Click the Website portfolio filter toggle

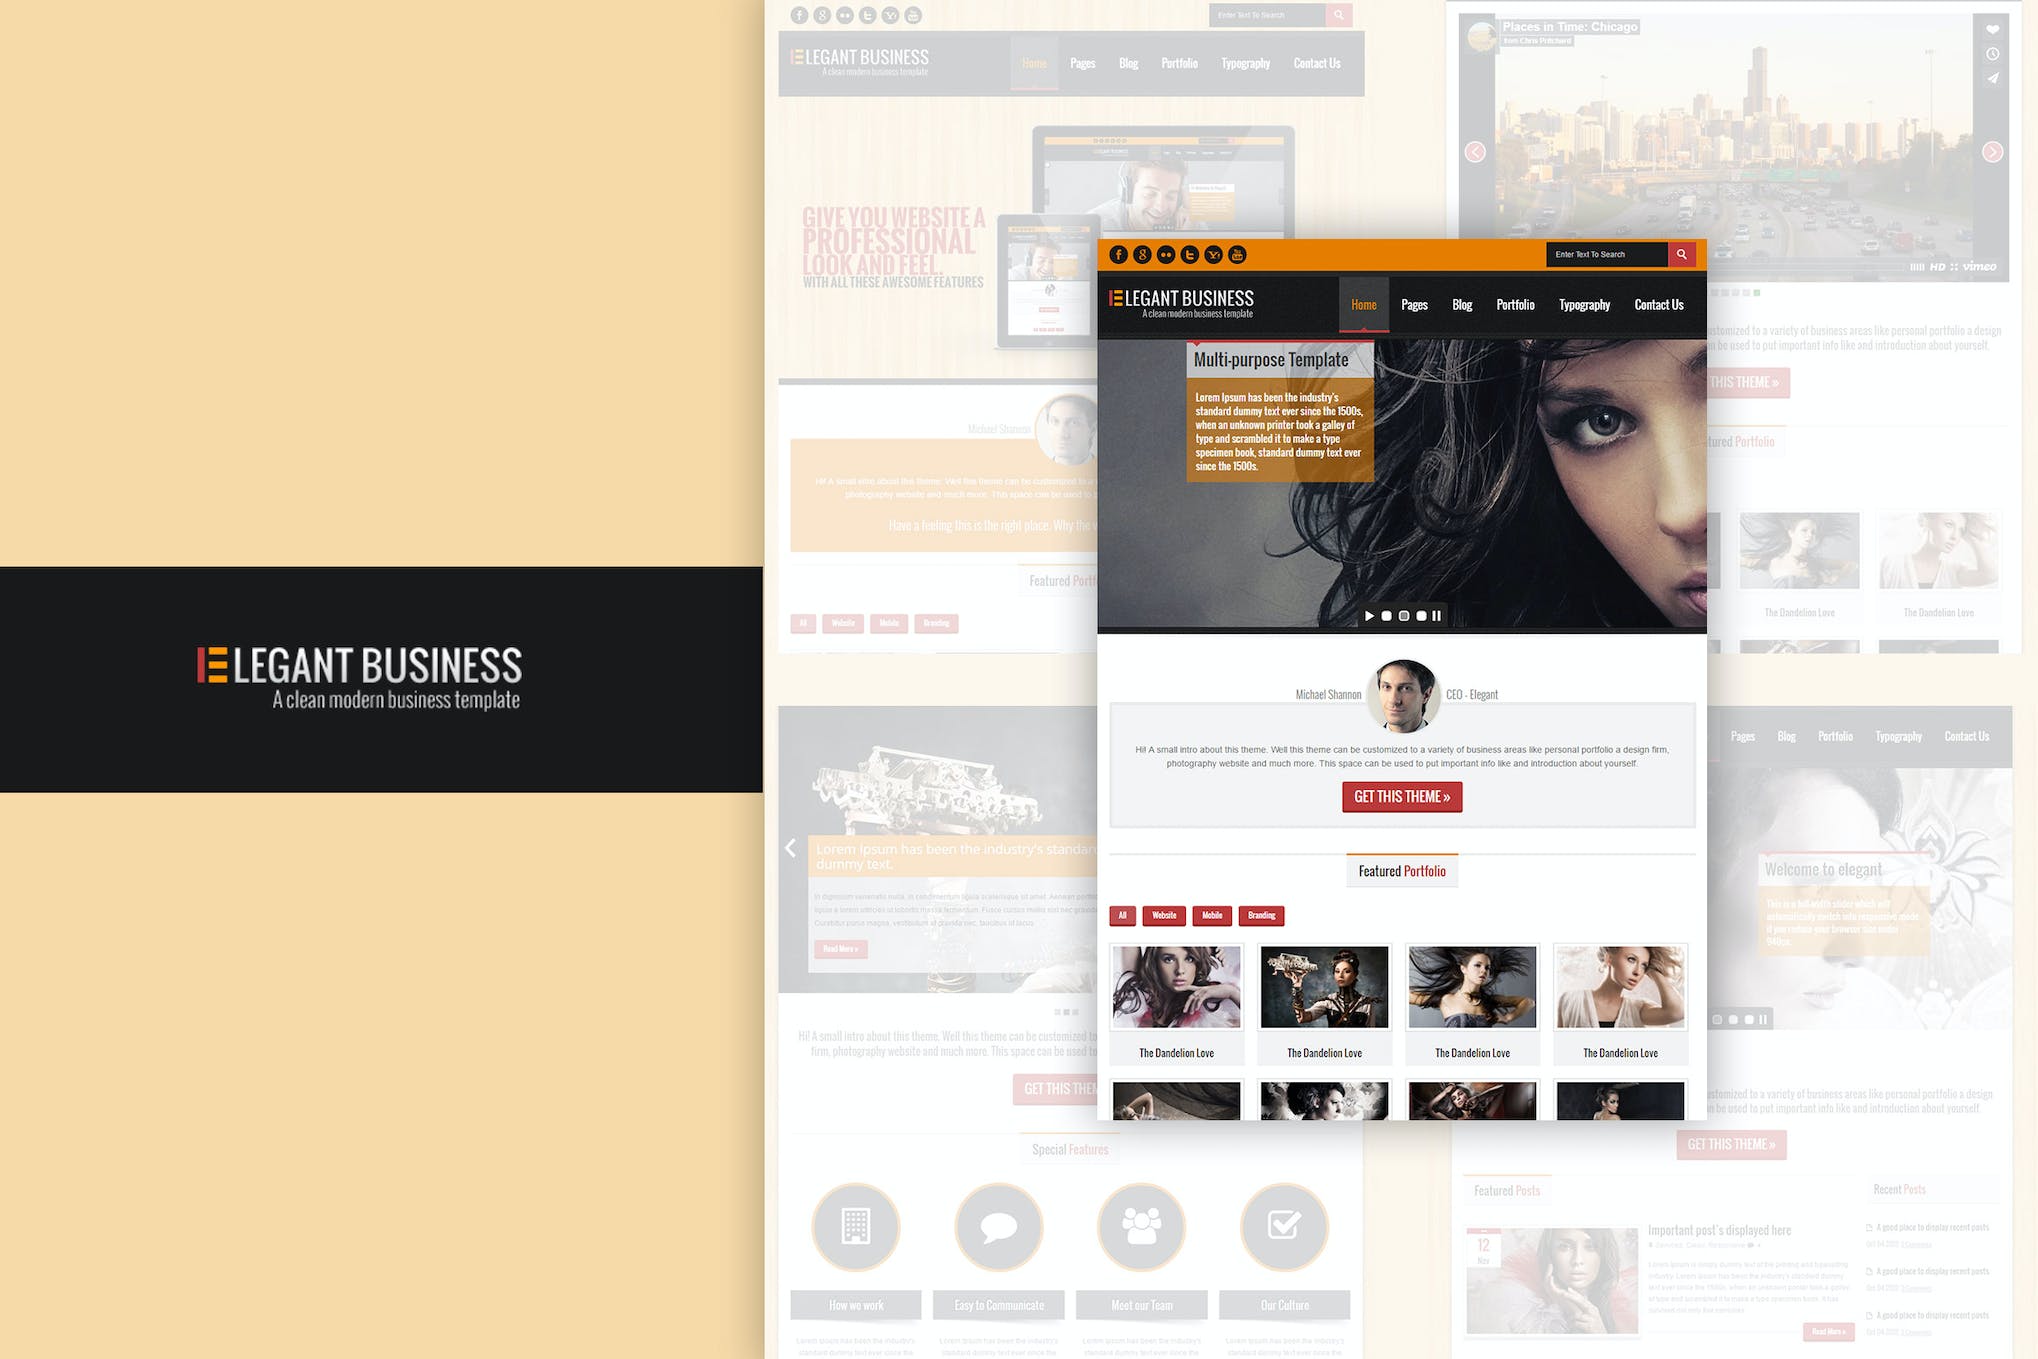[1162, 915]
